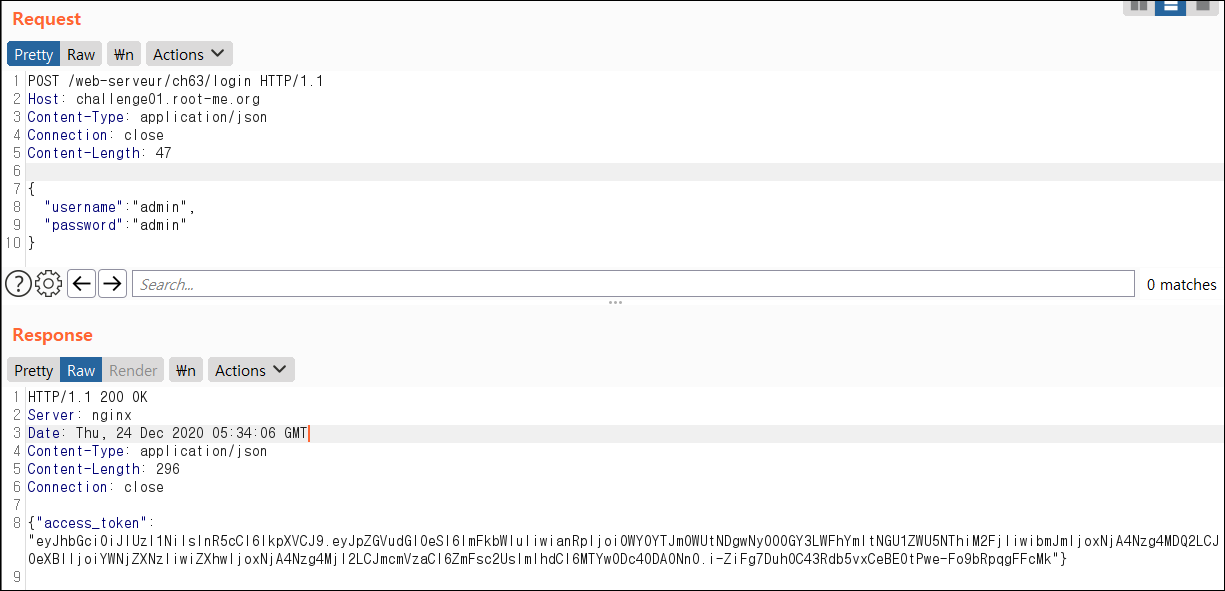
Task: Click inside the Search input field
Action: [x=633, y=285]
